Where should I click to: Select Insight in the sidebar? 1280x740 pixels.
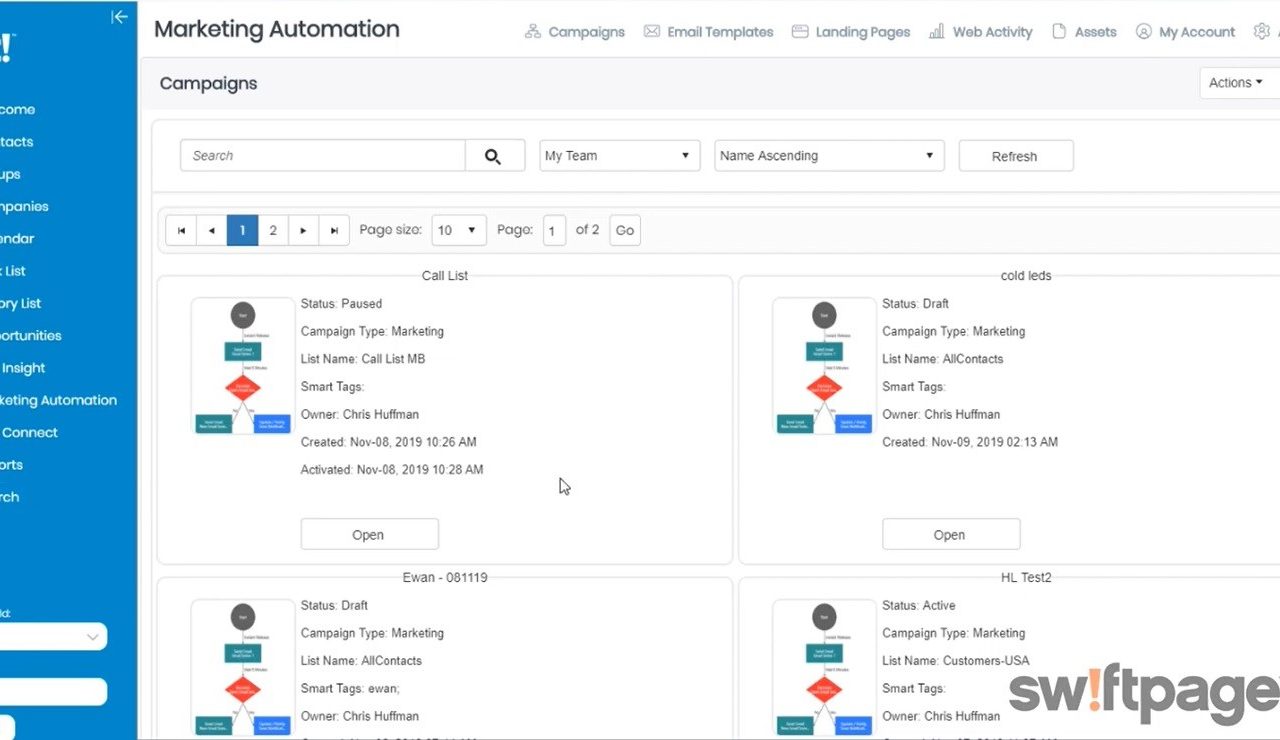click(x=23, y=368)
